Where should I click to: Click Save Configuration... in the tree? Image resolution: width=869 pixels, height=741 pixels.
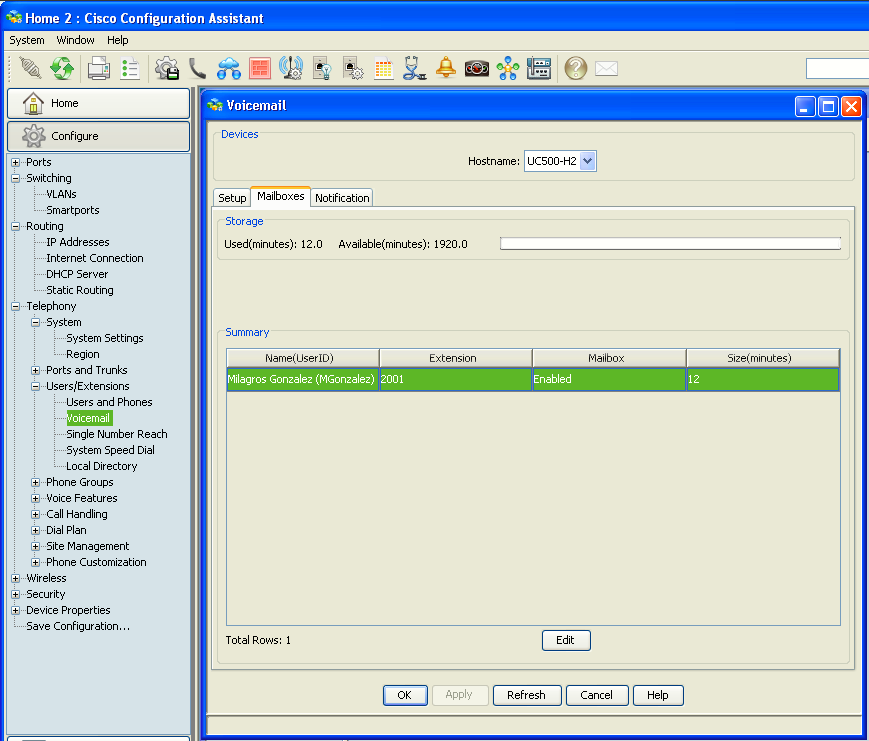pos(78,626)
